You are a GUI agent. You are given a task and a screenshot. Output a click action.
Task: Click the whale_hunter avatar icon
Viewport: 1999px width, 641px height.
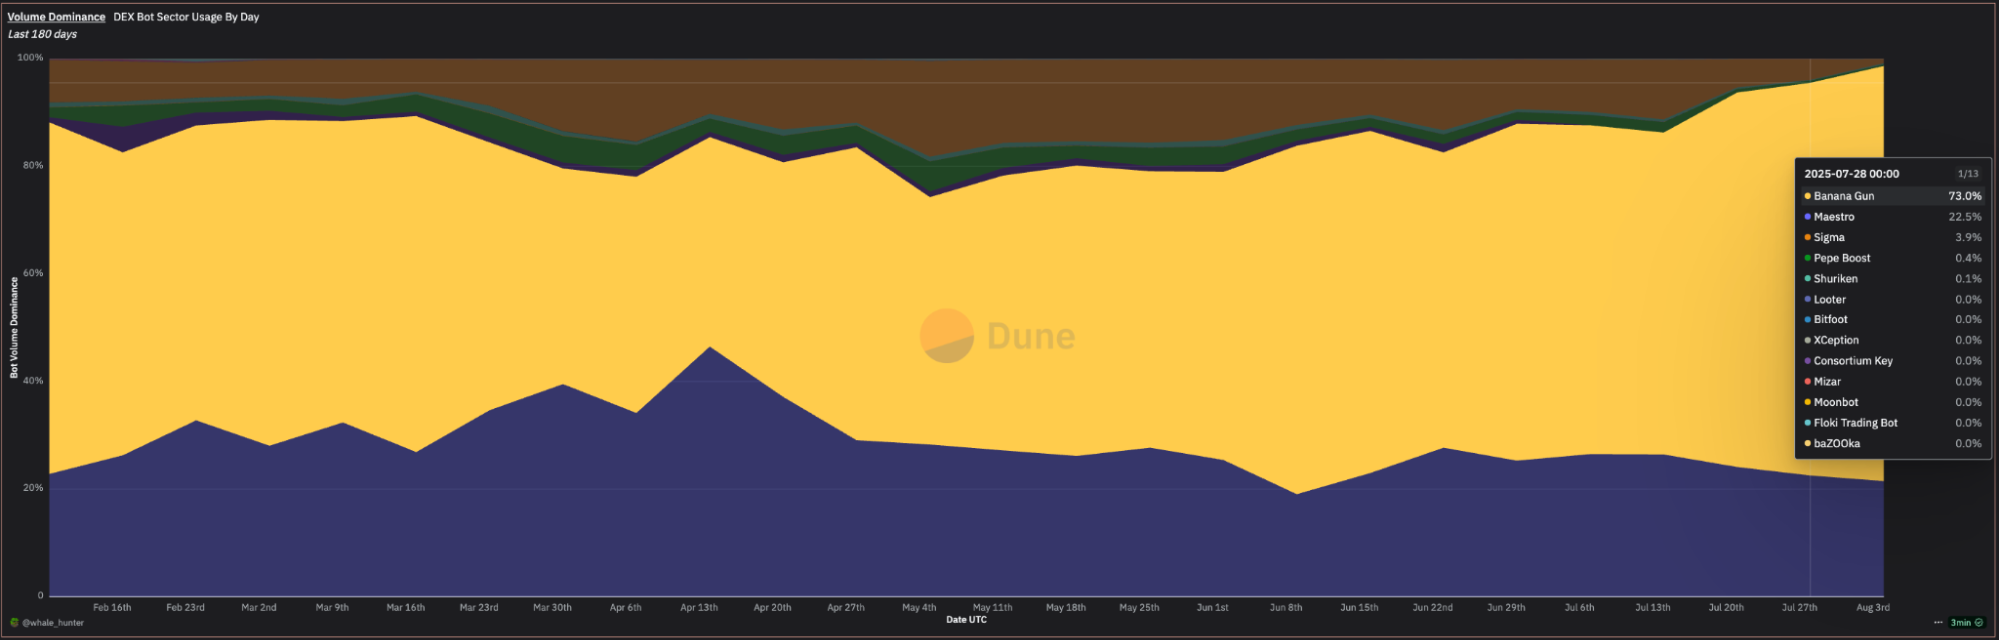[x=14, y=623]
